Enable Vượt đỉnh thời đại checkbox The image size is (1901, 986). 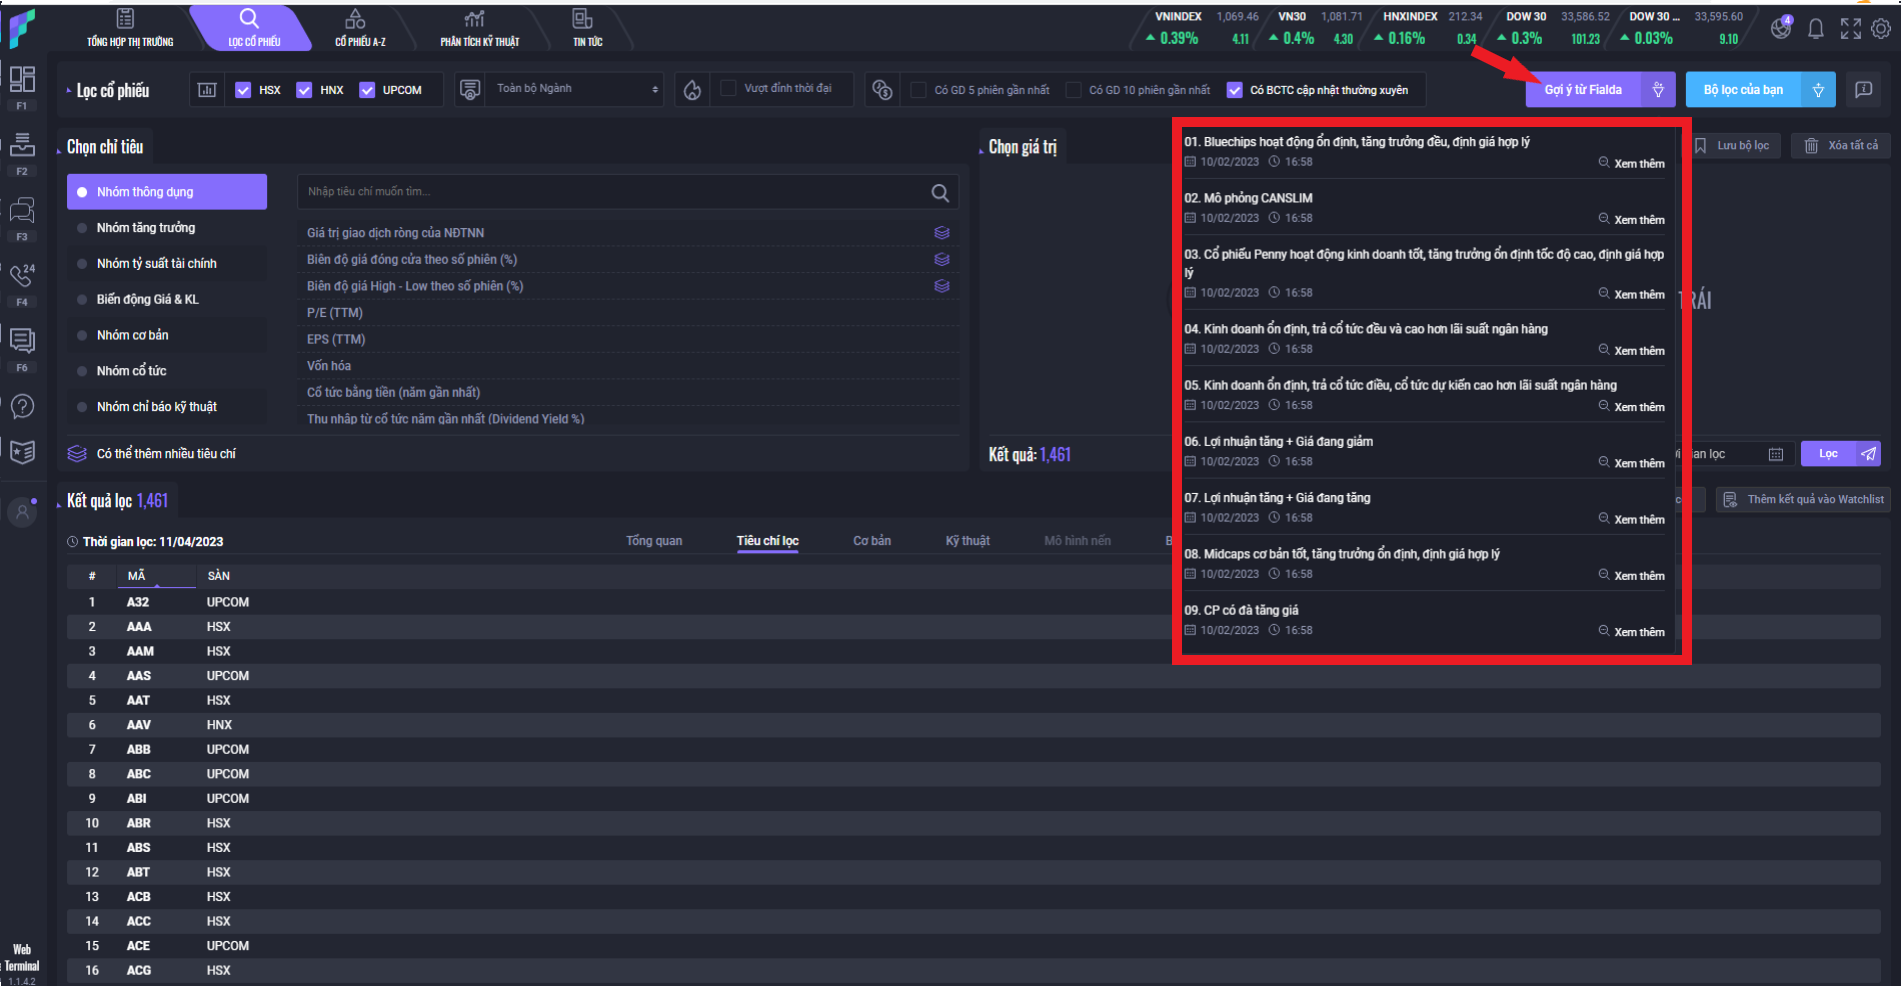point(729,88)
